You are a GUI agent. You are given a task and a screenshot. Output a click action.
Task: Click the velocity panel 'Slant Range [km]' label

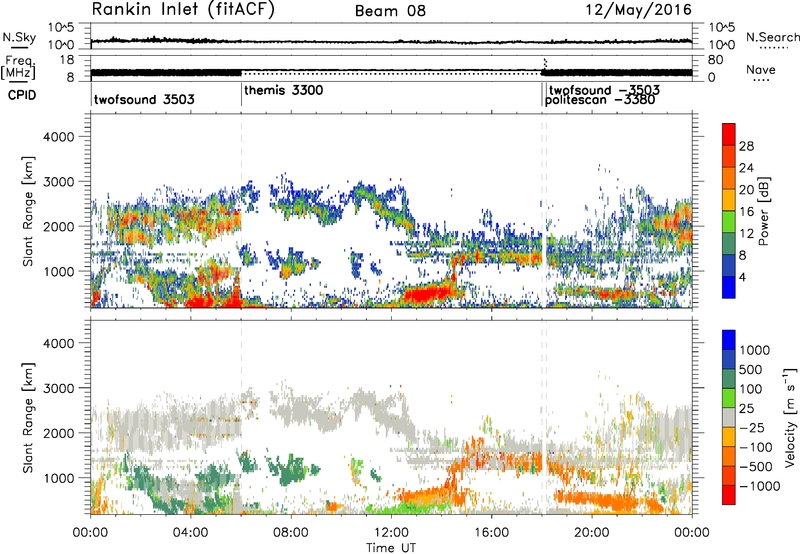point(28,417)
